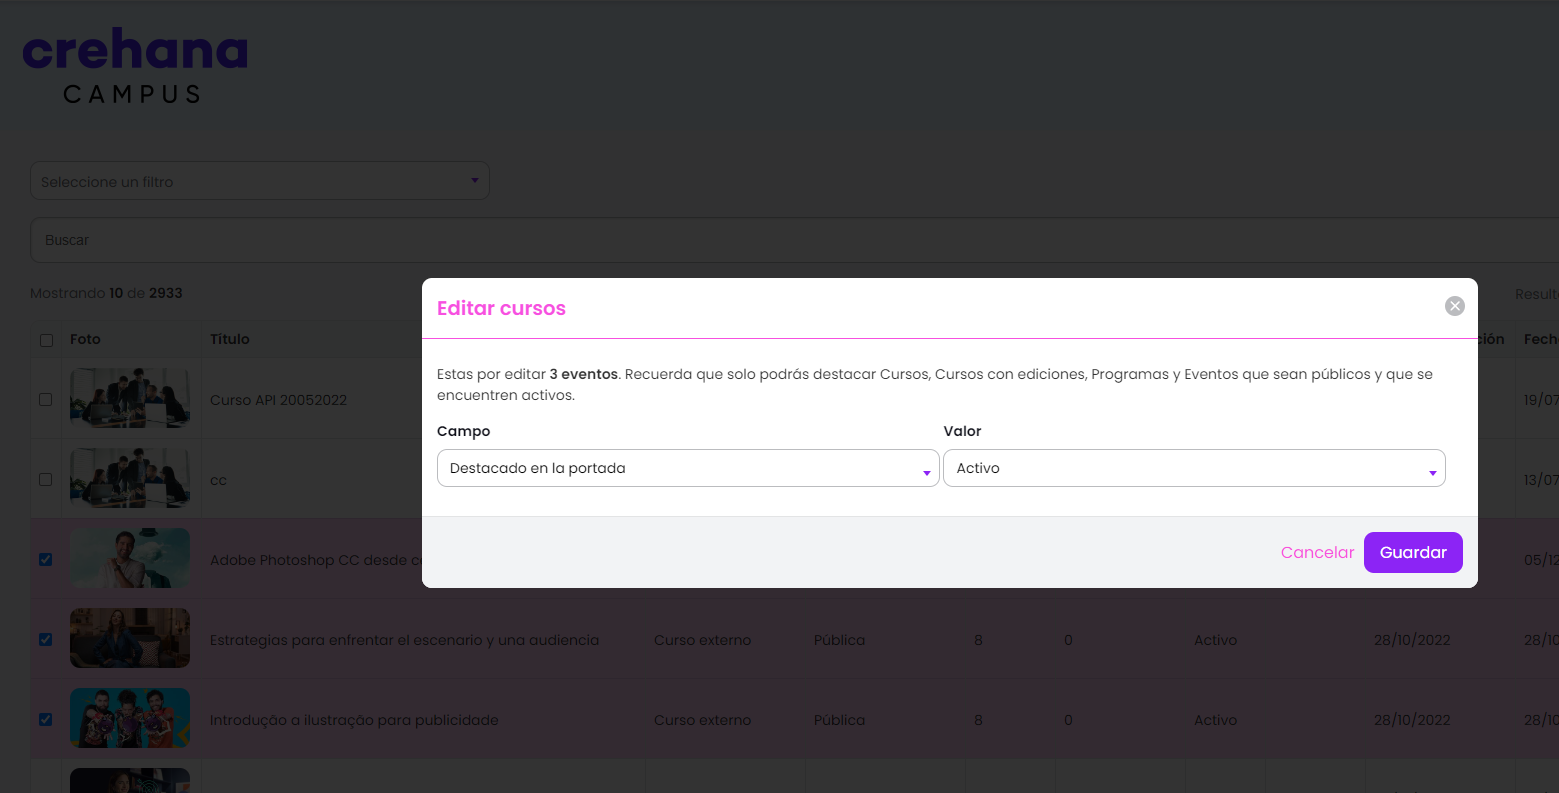Uncheck the Adobe Photoshop CC row checkbox
Image resolution: width=1559 pixels, height=793 pixels.
(45, 559)
